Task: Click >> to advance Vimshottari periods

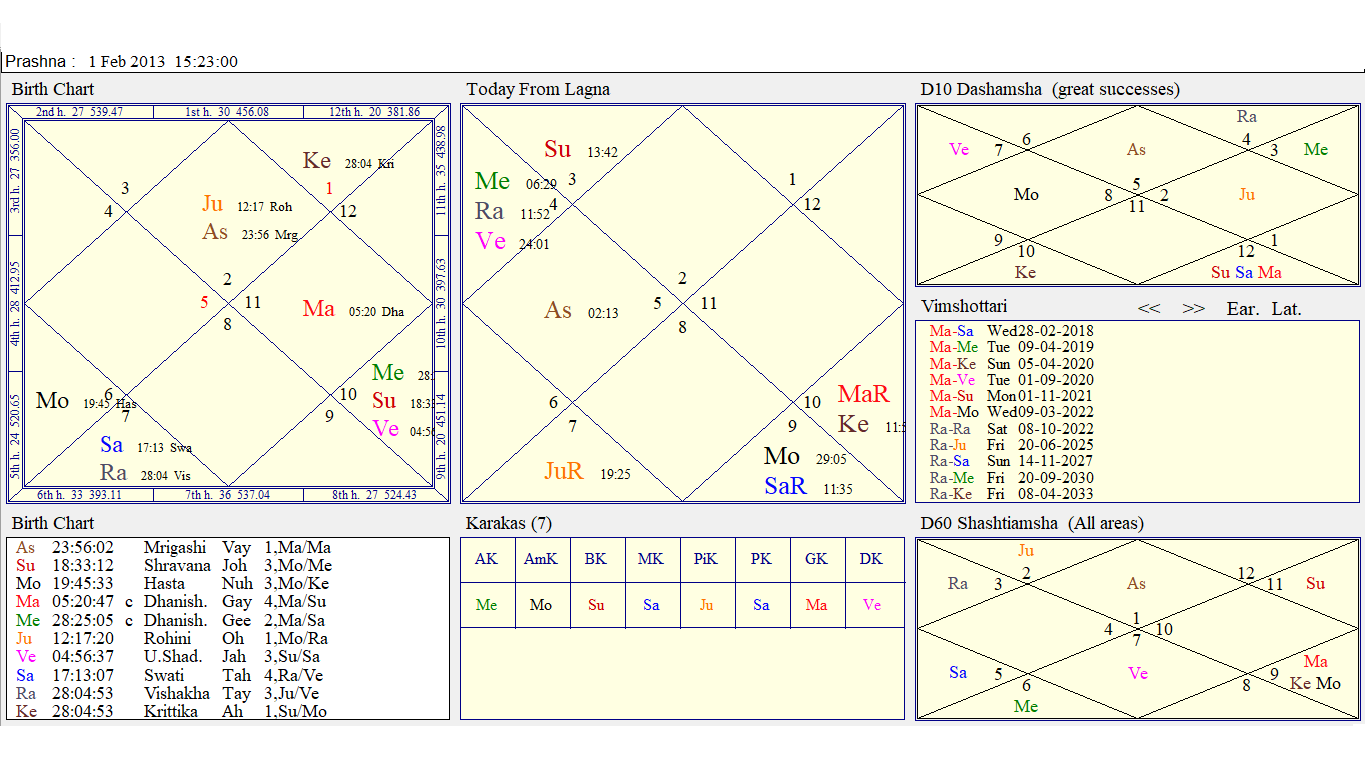Action: click(1194, 309)
